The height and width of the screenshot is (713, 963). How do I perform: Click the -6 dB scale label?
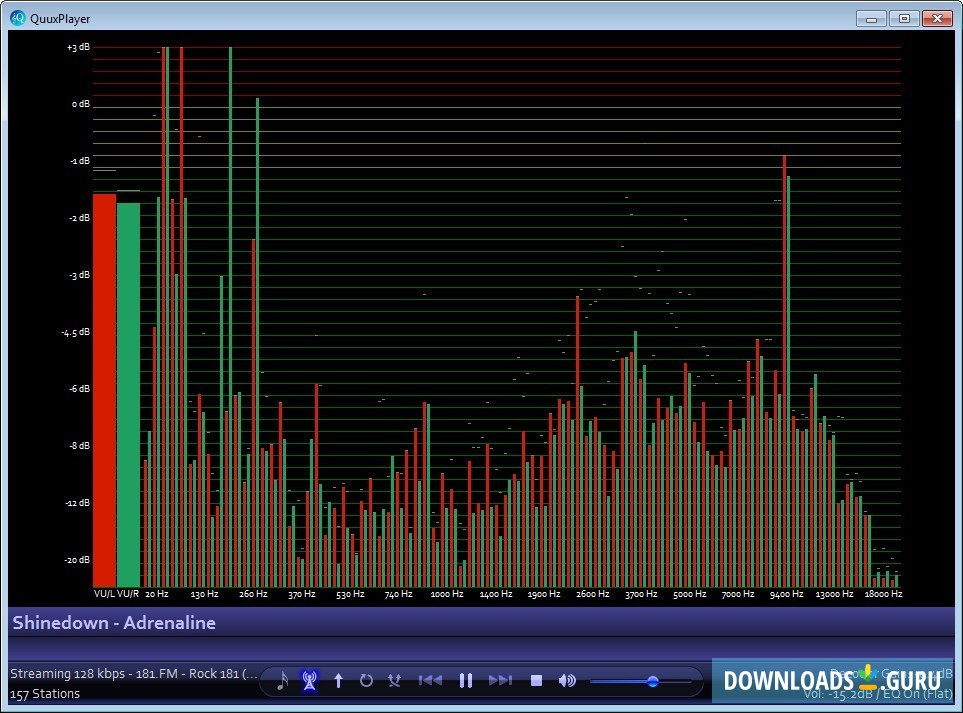pos(79,389)
